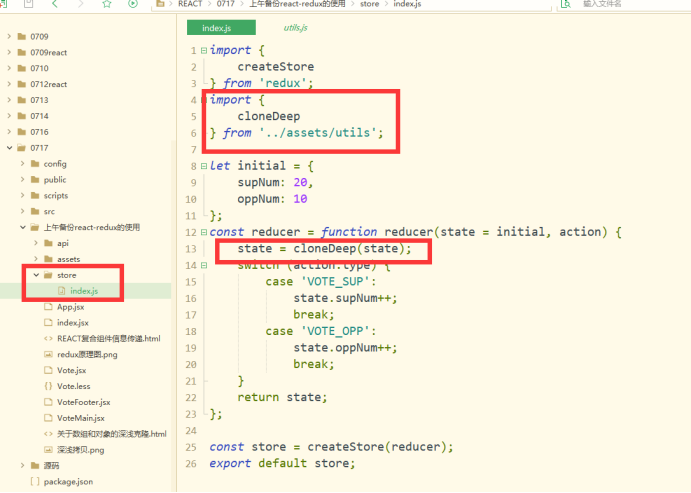Viewport: 691px width, 493px height.
Task: Go forward with the right arrow toolbar icon
Action: (x=81, y=4)
